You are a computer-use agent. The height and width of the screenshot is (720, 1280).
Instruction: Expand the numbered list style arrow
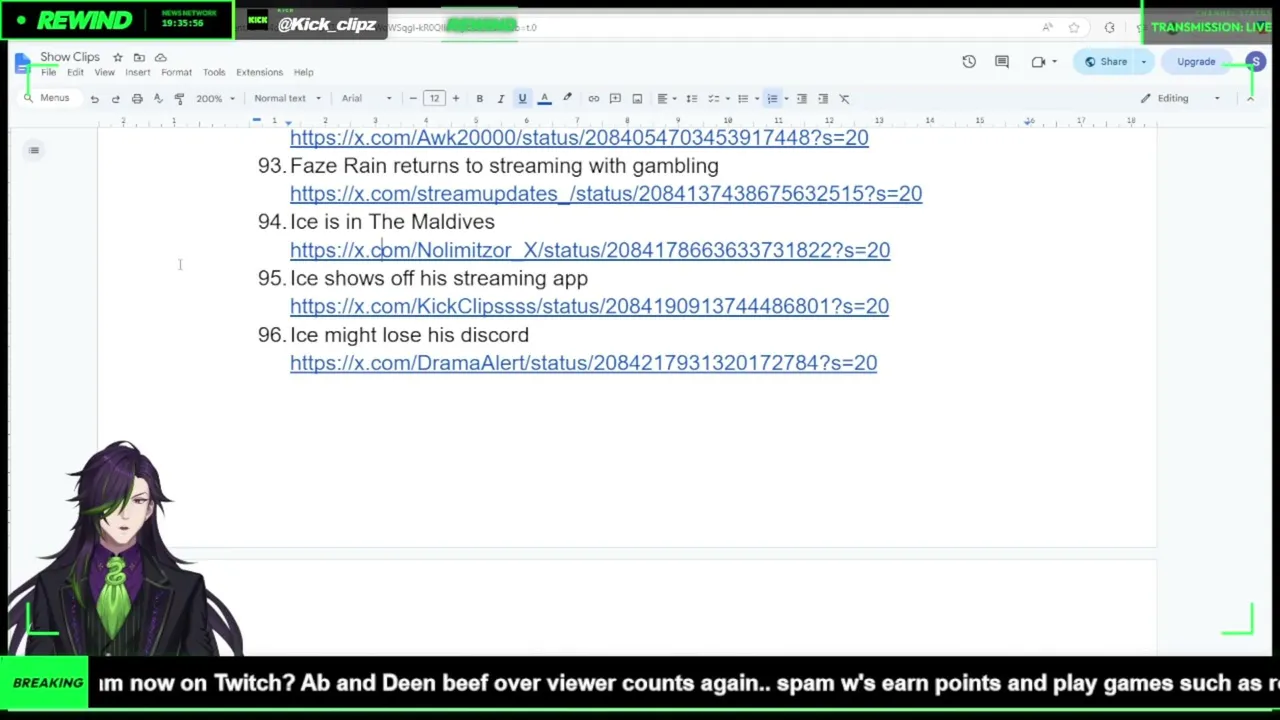pyautogui.click(x=786, y=98)
